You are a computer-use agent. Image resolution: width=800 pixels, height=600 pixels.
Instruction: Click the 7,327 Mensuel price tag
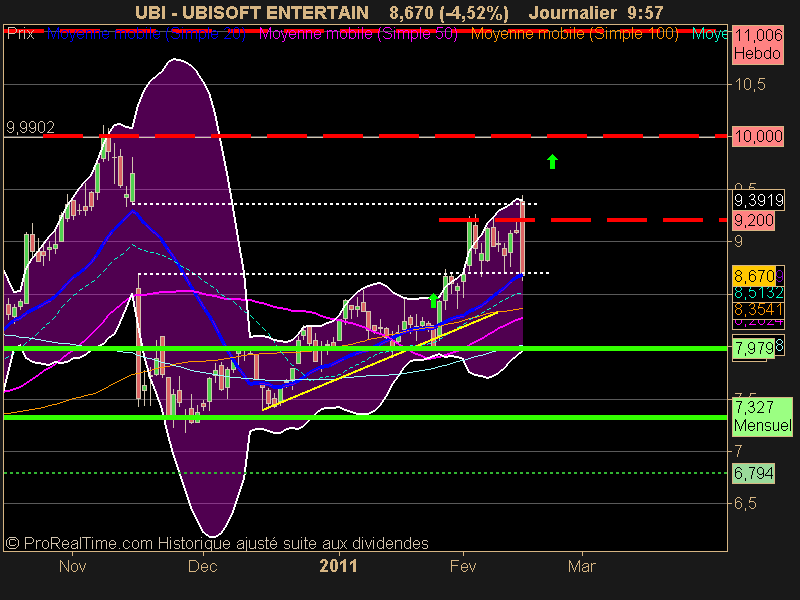pyautogui.click(x=762, y=416)
